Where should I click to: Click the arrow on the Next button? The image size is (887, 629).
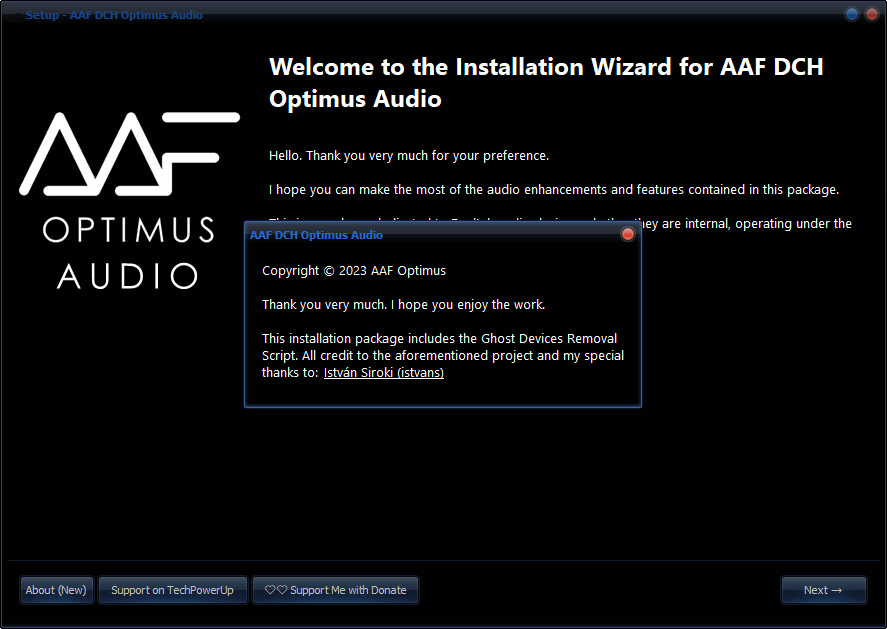coord(837,590)
